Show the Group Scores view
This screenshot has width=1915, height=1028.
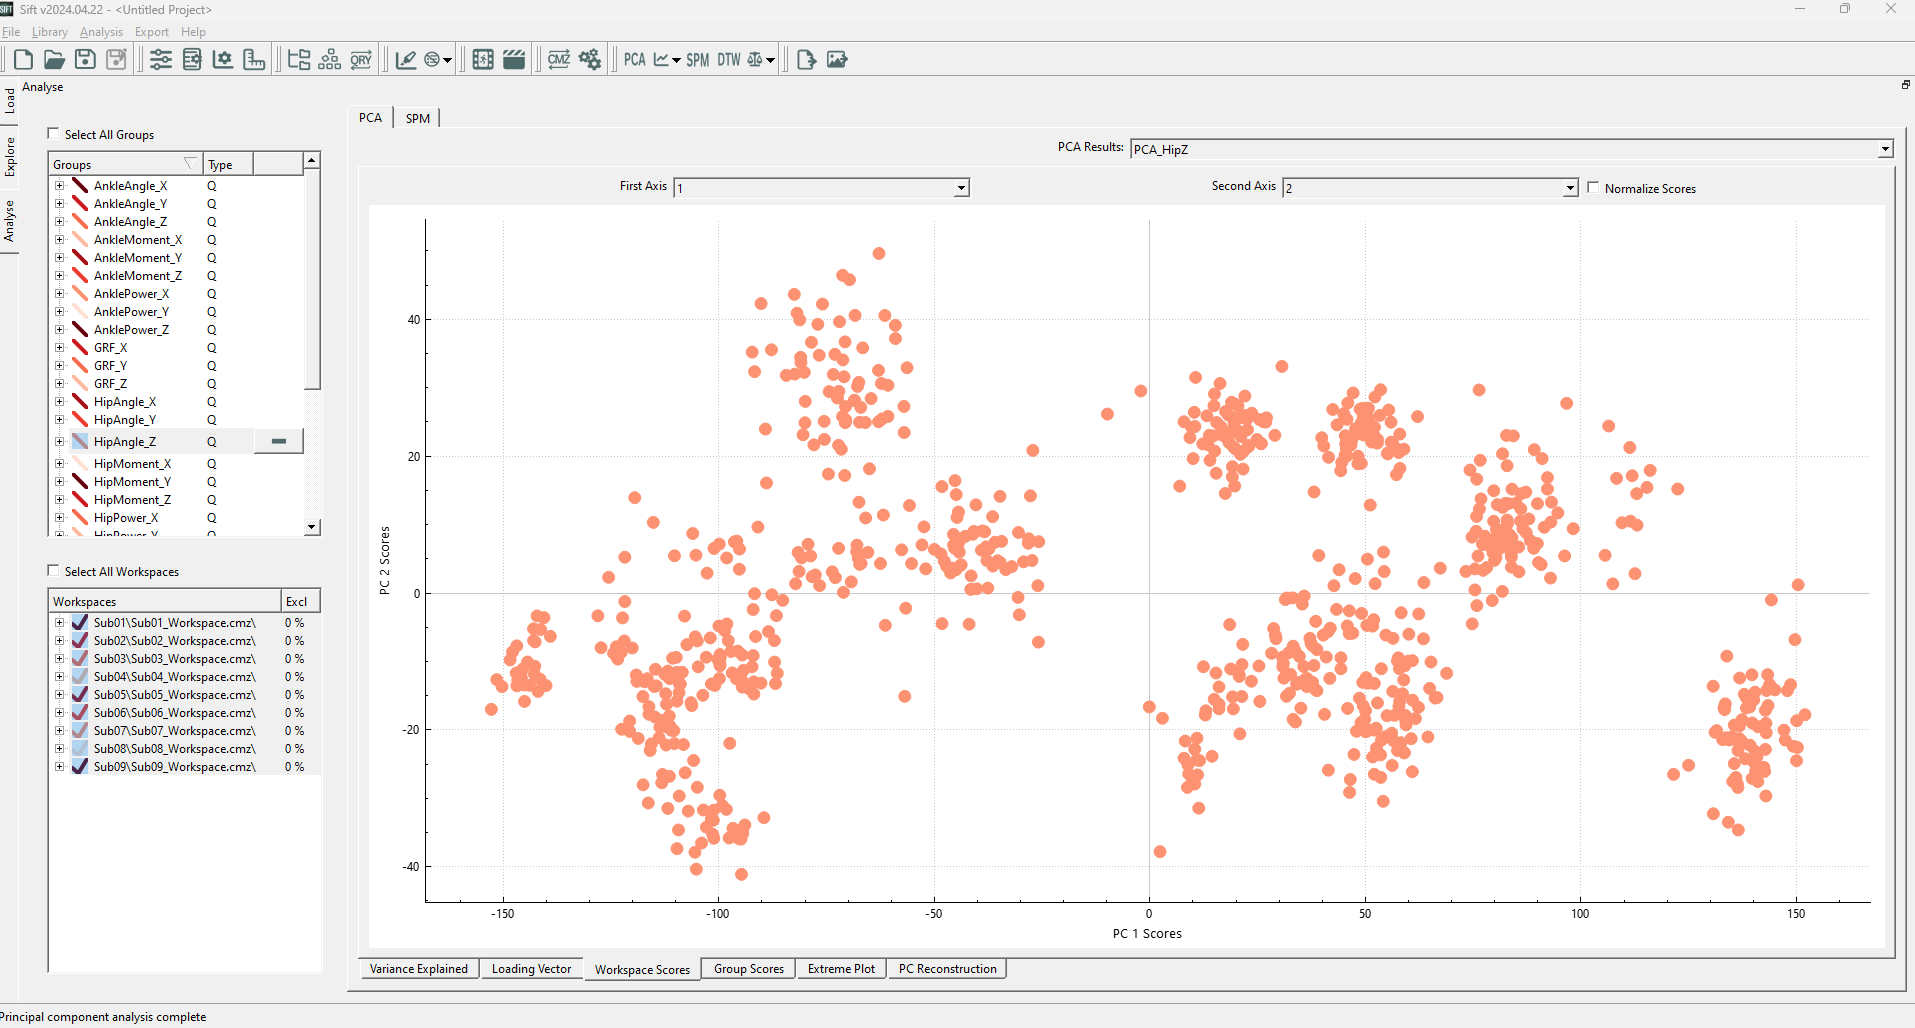[749, 969]
